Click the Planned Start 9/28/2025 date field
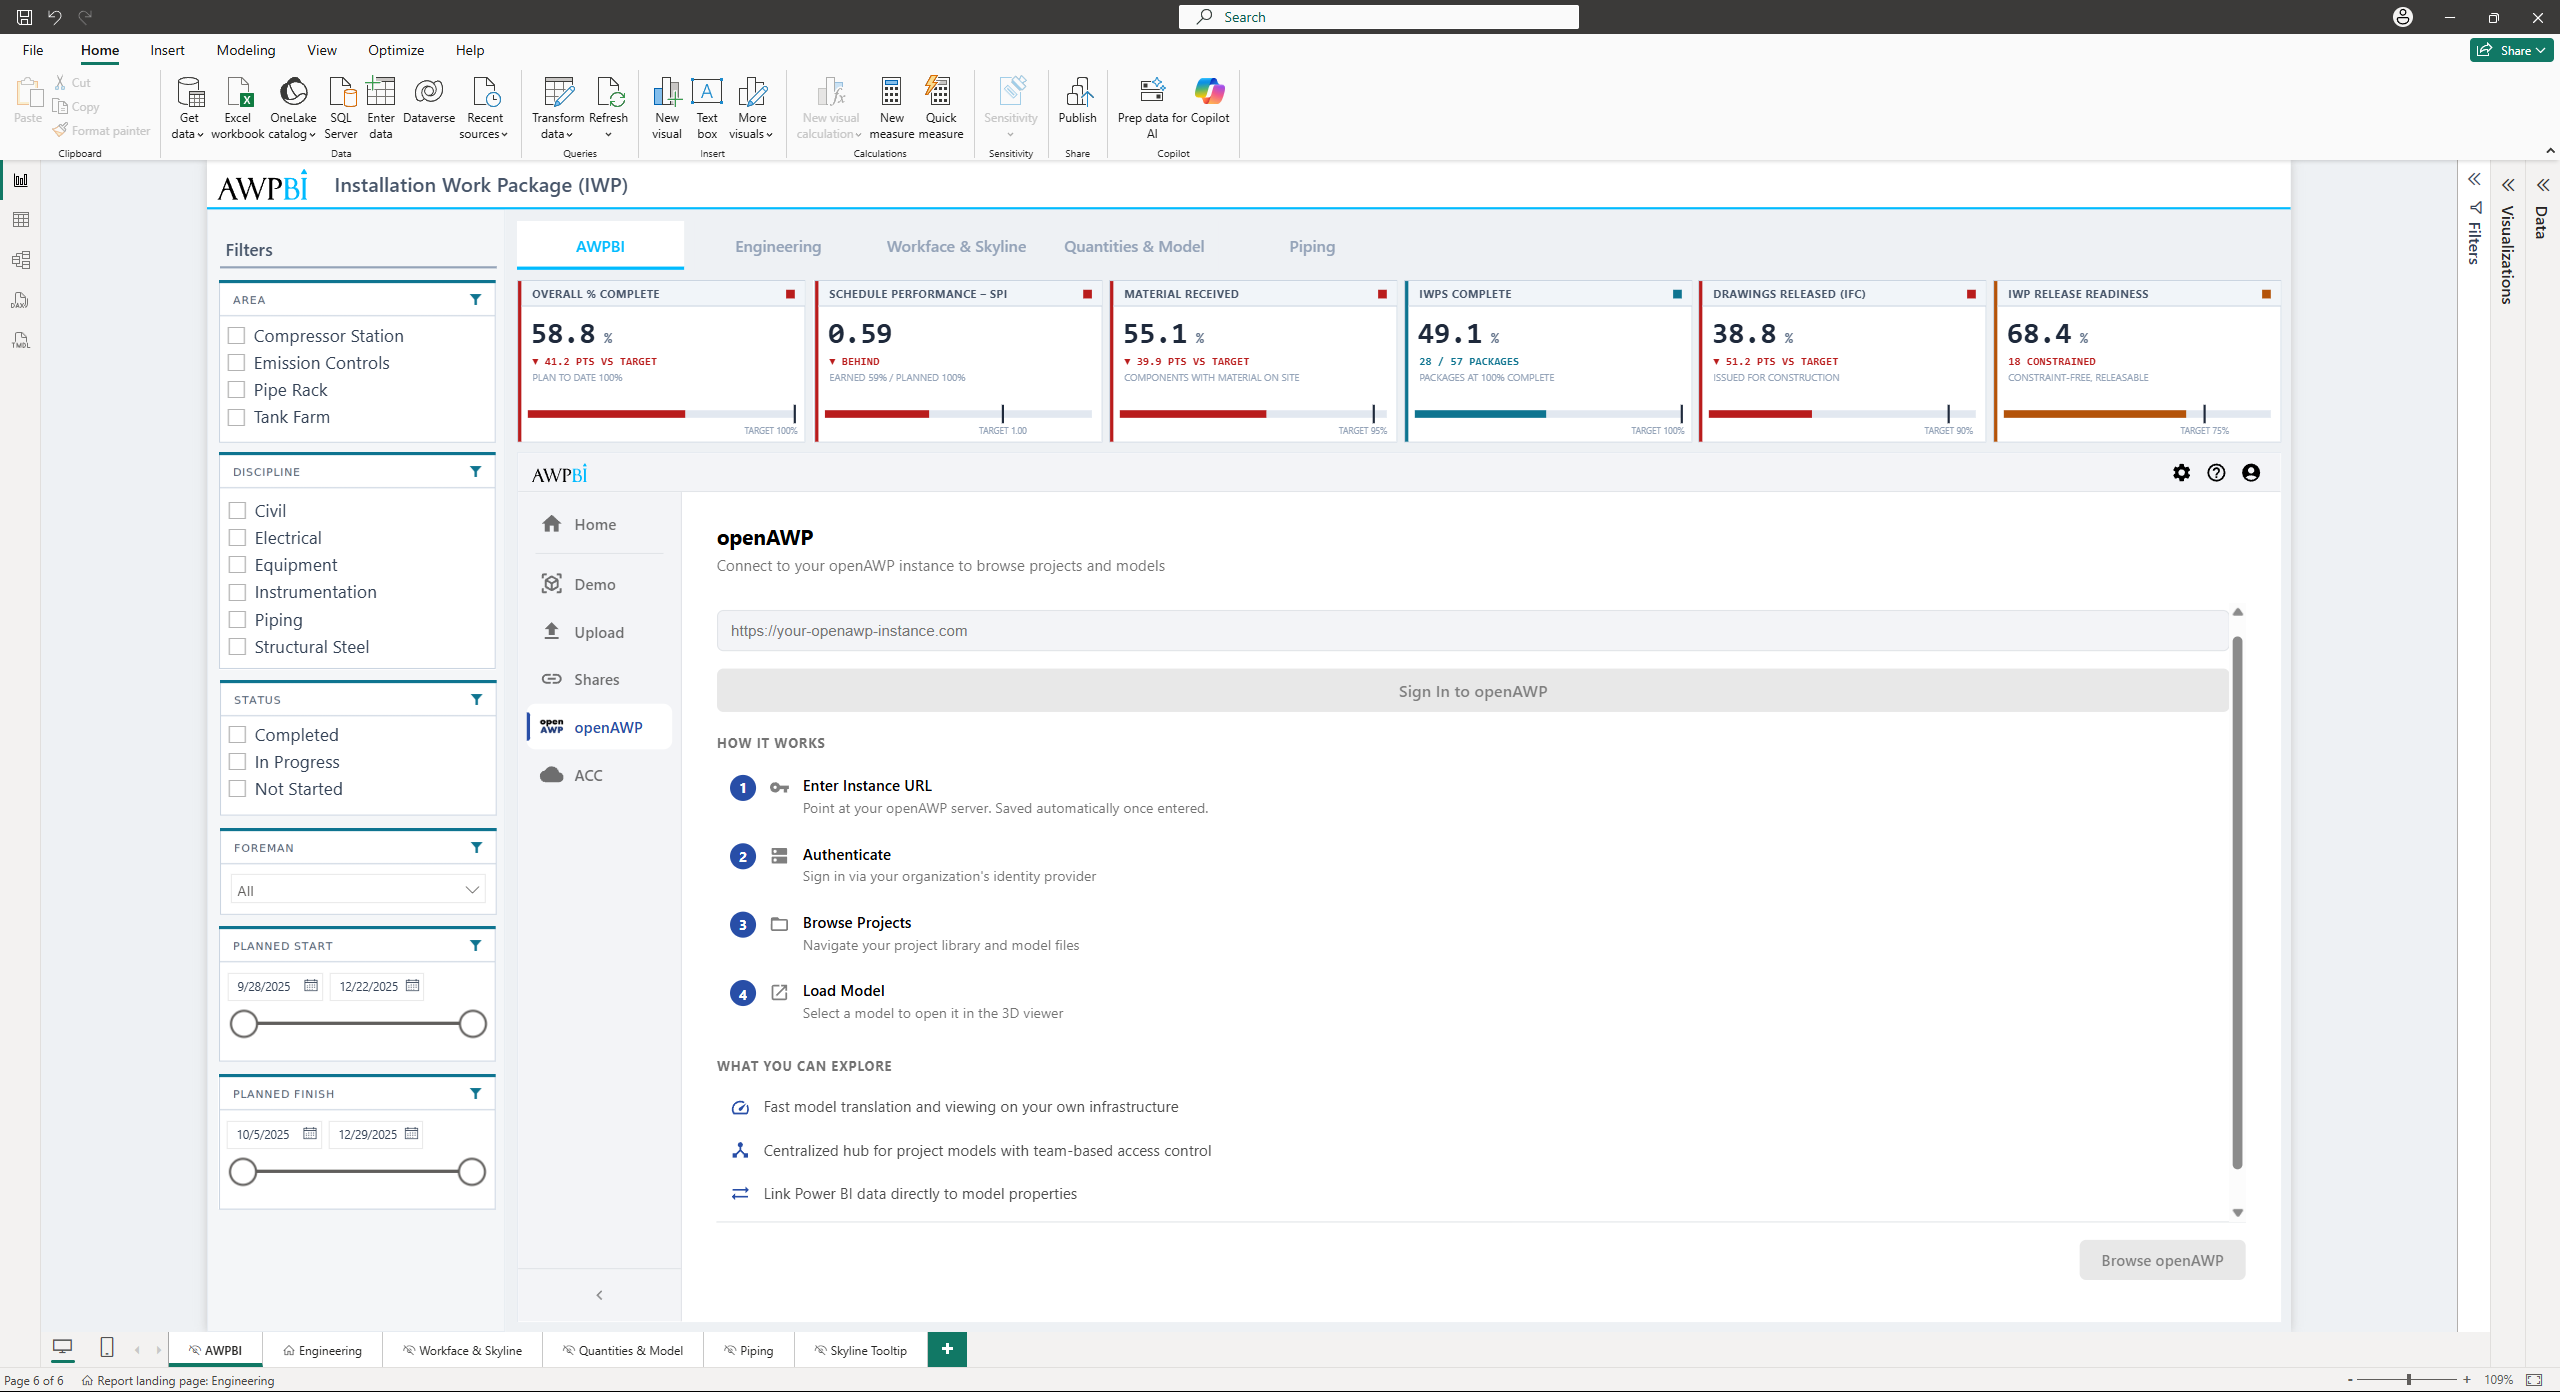Viewport: 2560px width, 1392px height. click(275, 986)
